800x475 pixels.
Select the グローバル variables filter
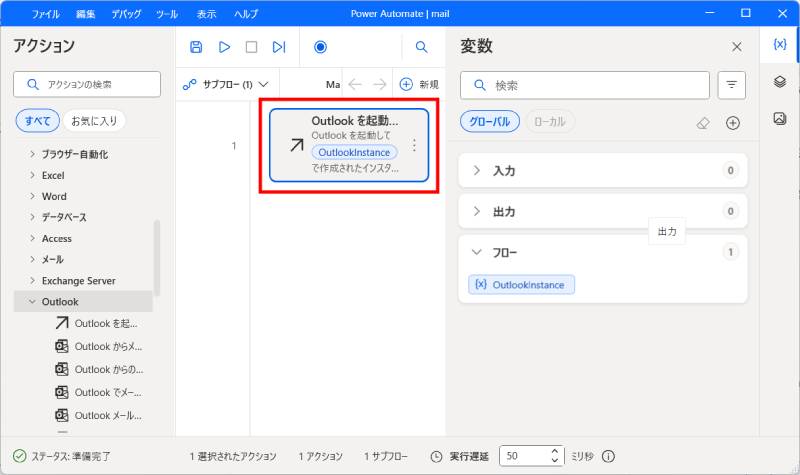click(x=490, y=122)
